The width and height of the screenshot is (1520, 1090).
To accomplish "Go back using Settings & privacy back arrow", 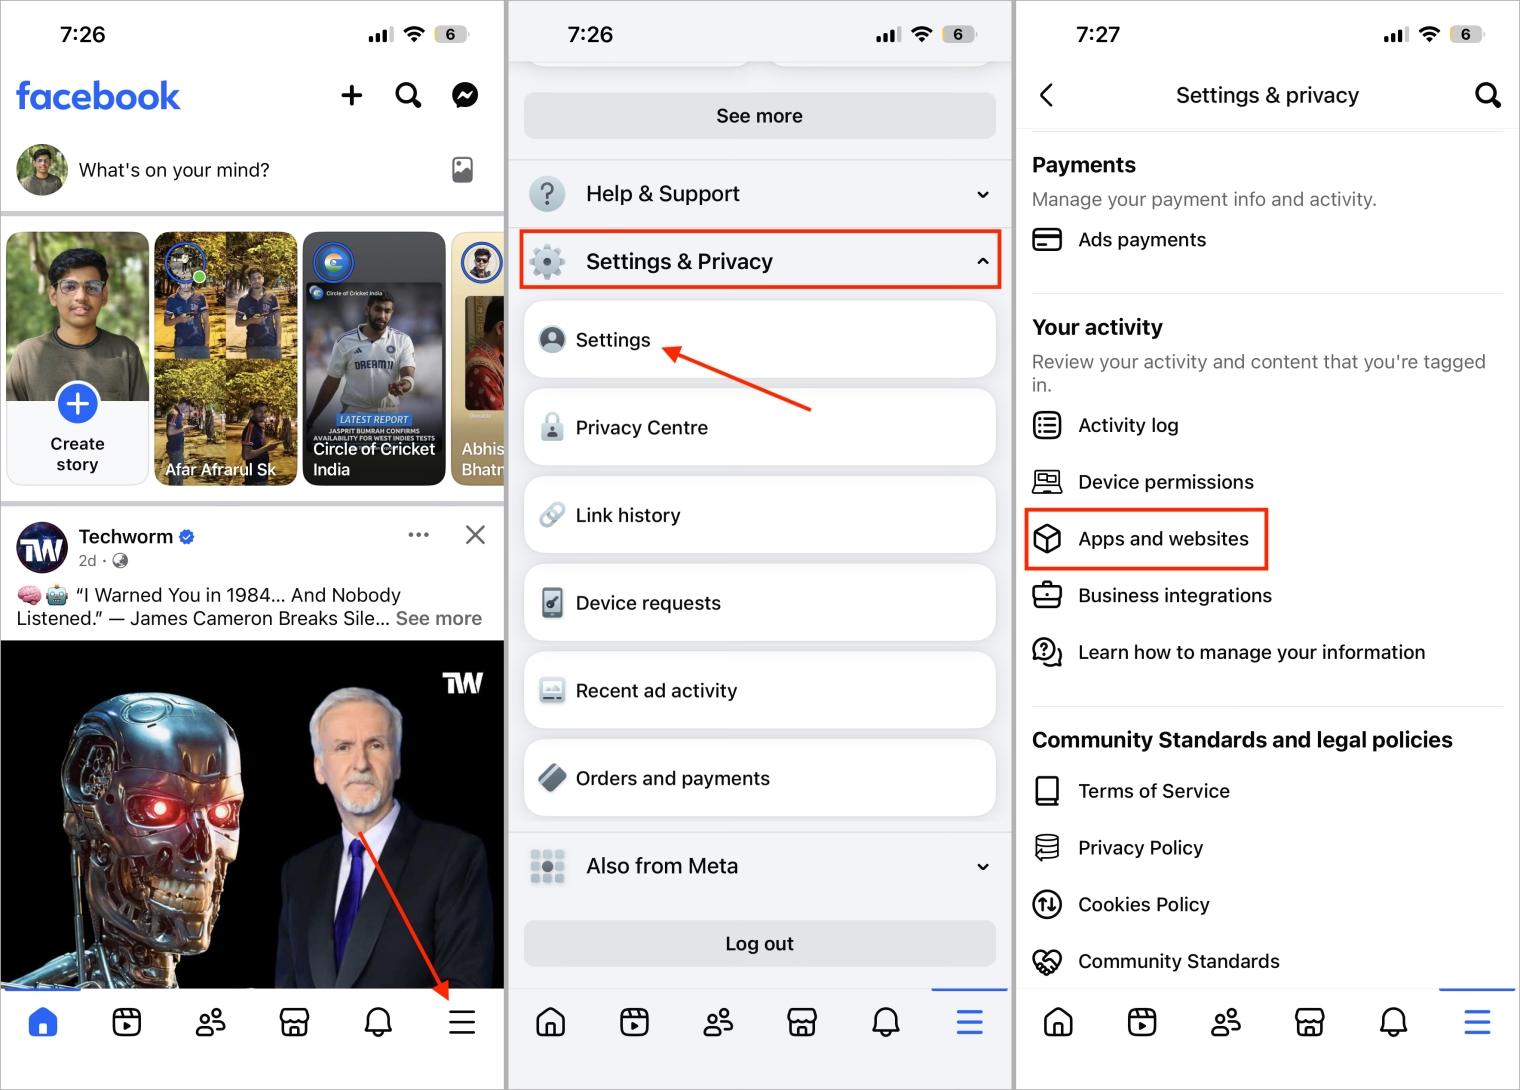I will click(1046, 95).
